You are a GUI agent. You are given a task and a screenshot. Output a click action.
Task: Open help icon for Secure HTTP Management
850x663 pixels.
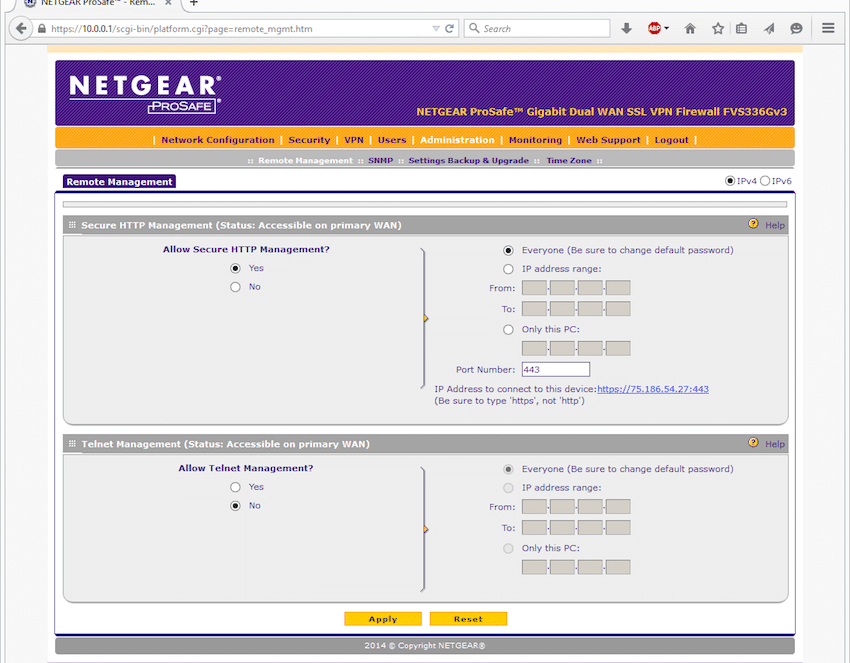pyautogui.click(x=753, y=223)
